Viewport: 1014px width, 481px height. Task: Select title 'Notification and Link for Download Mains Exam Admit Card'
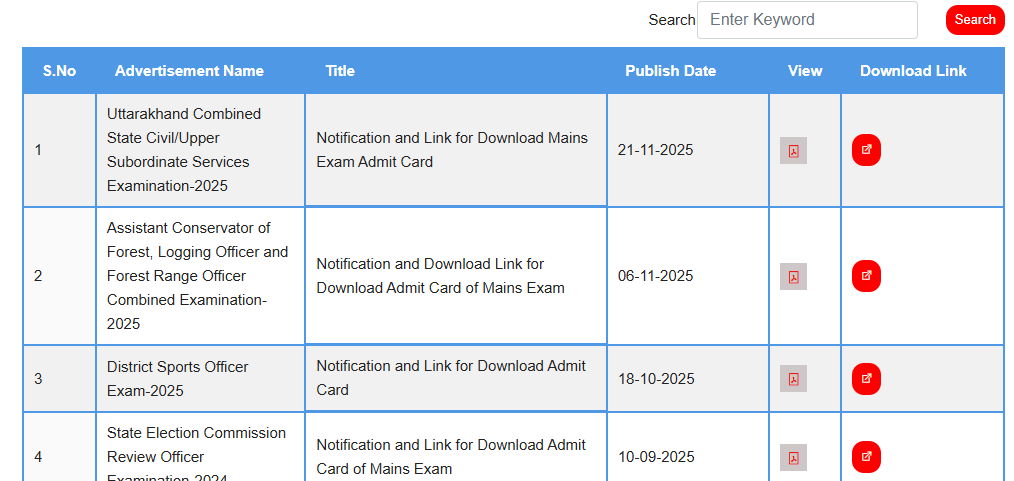[x=452, y=150]
